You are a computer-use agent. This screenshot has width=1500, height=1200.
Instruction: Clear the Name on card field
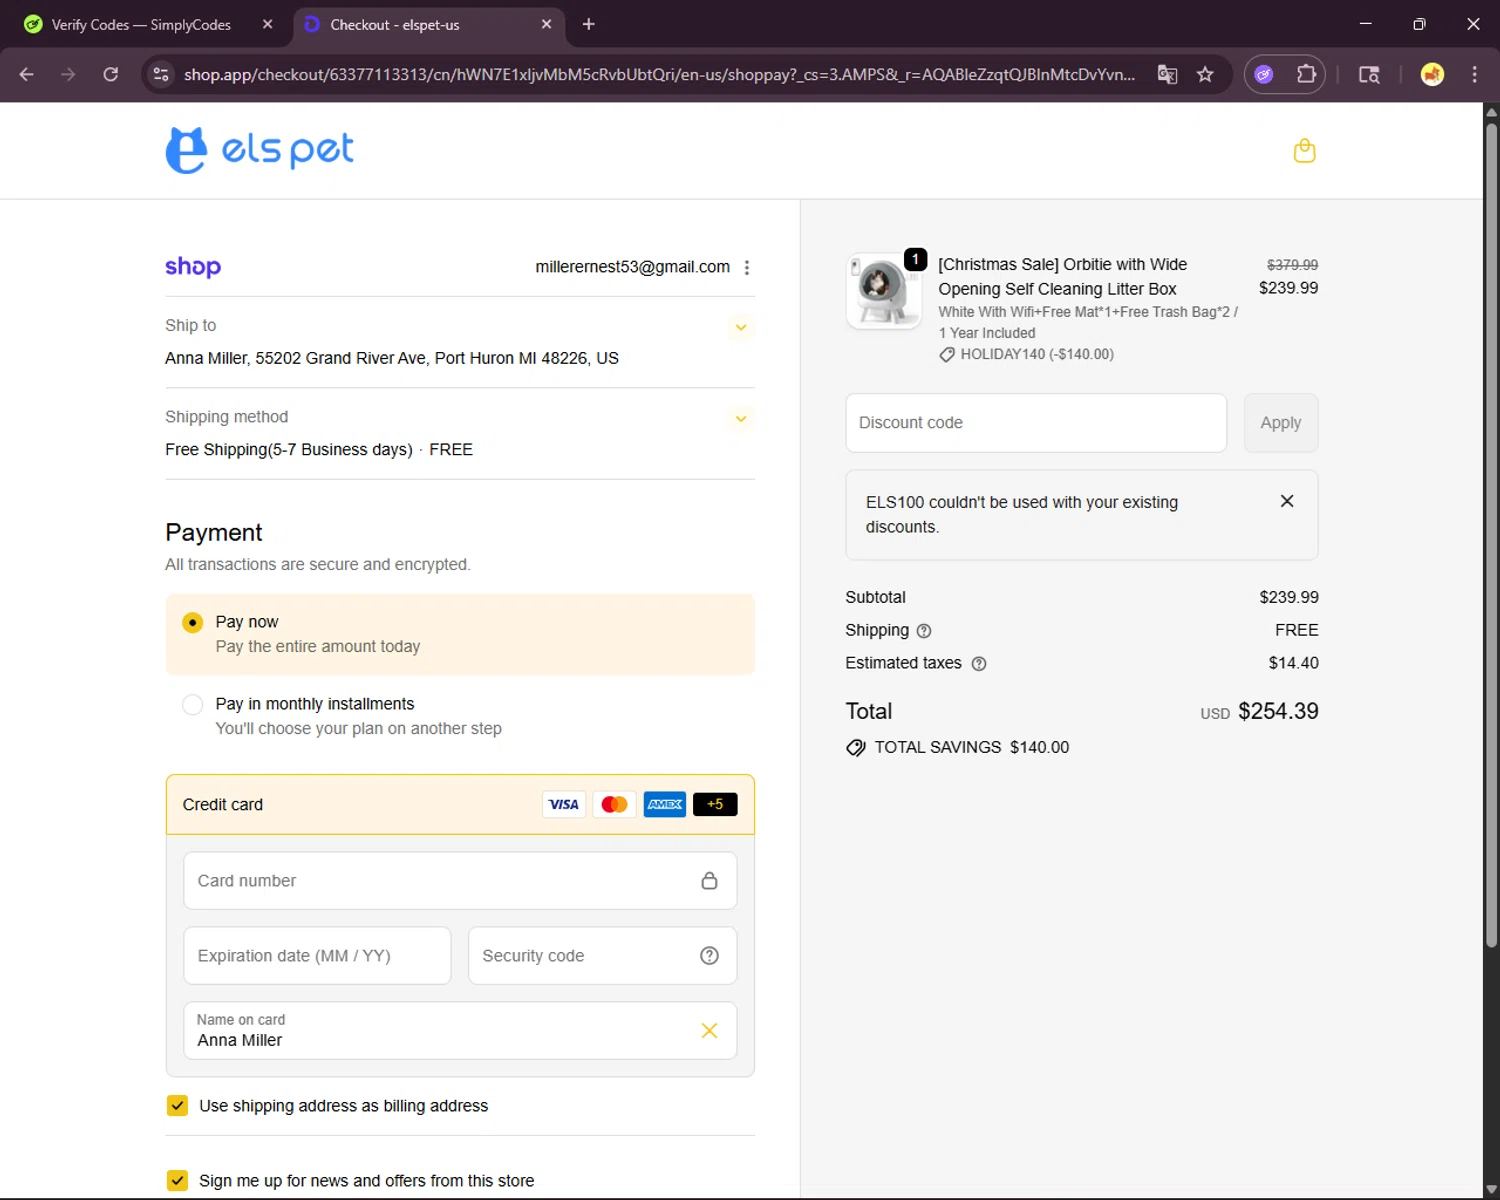(x=709, y=1031)
